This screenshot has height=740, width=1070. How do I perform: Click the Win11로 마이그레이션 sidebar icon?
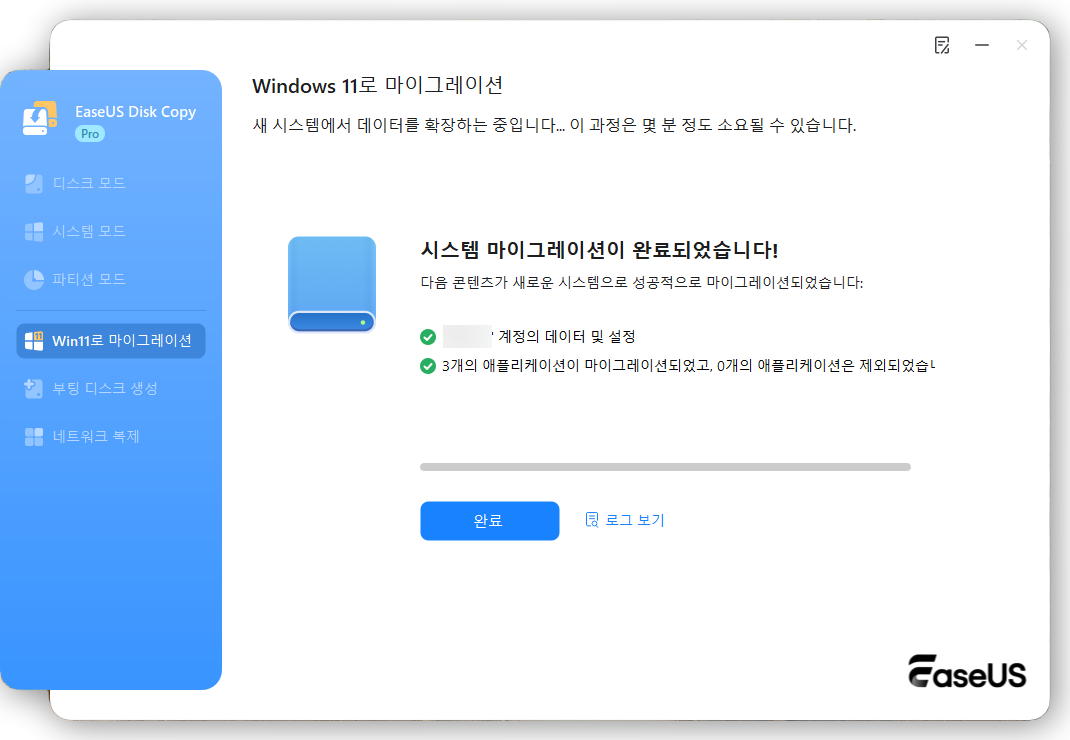click(34, 340)
